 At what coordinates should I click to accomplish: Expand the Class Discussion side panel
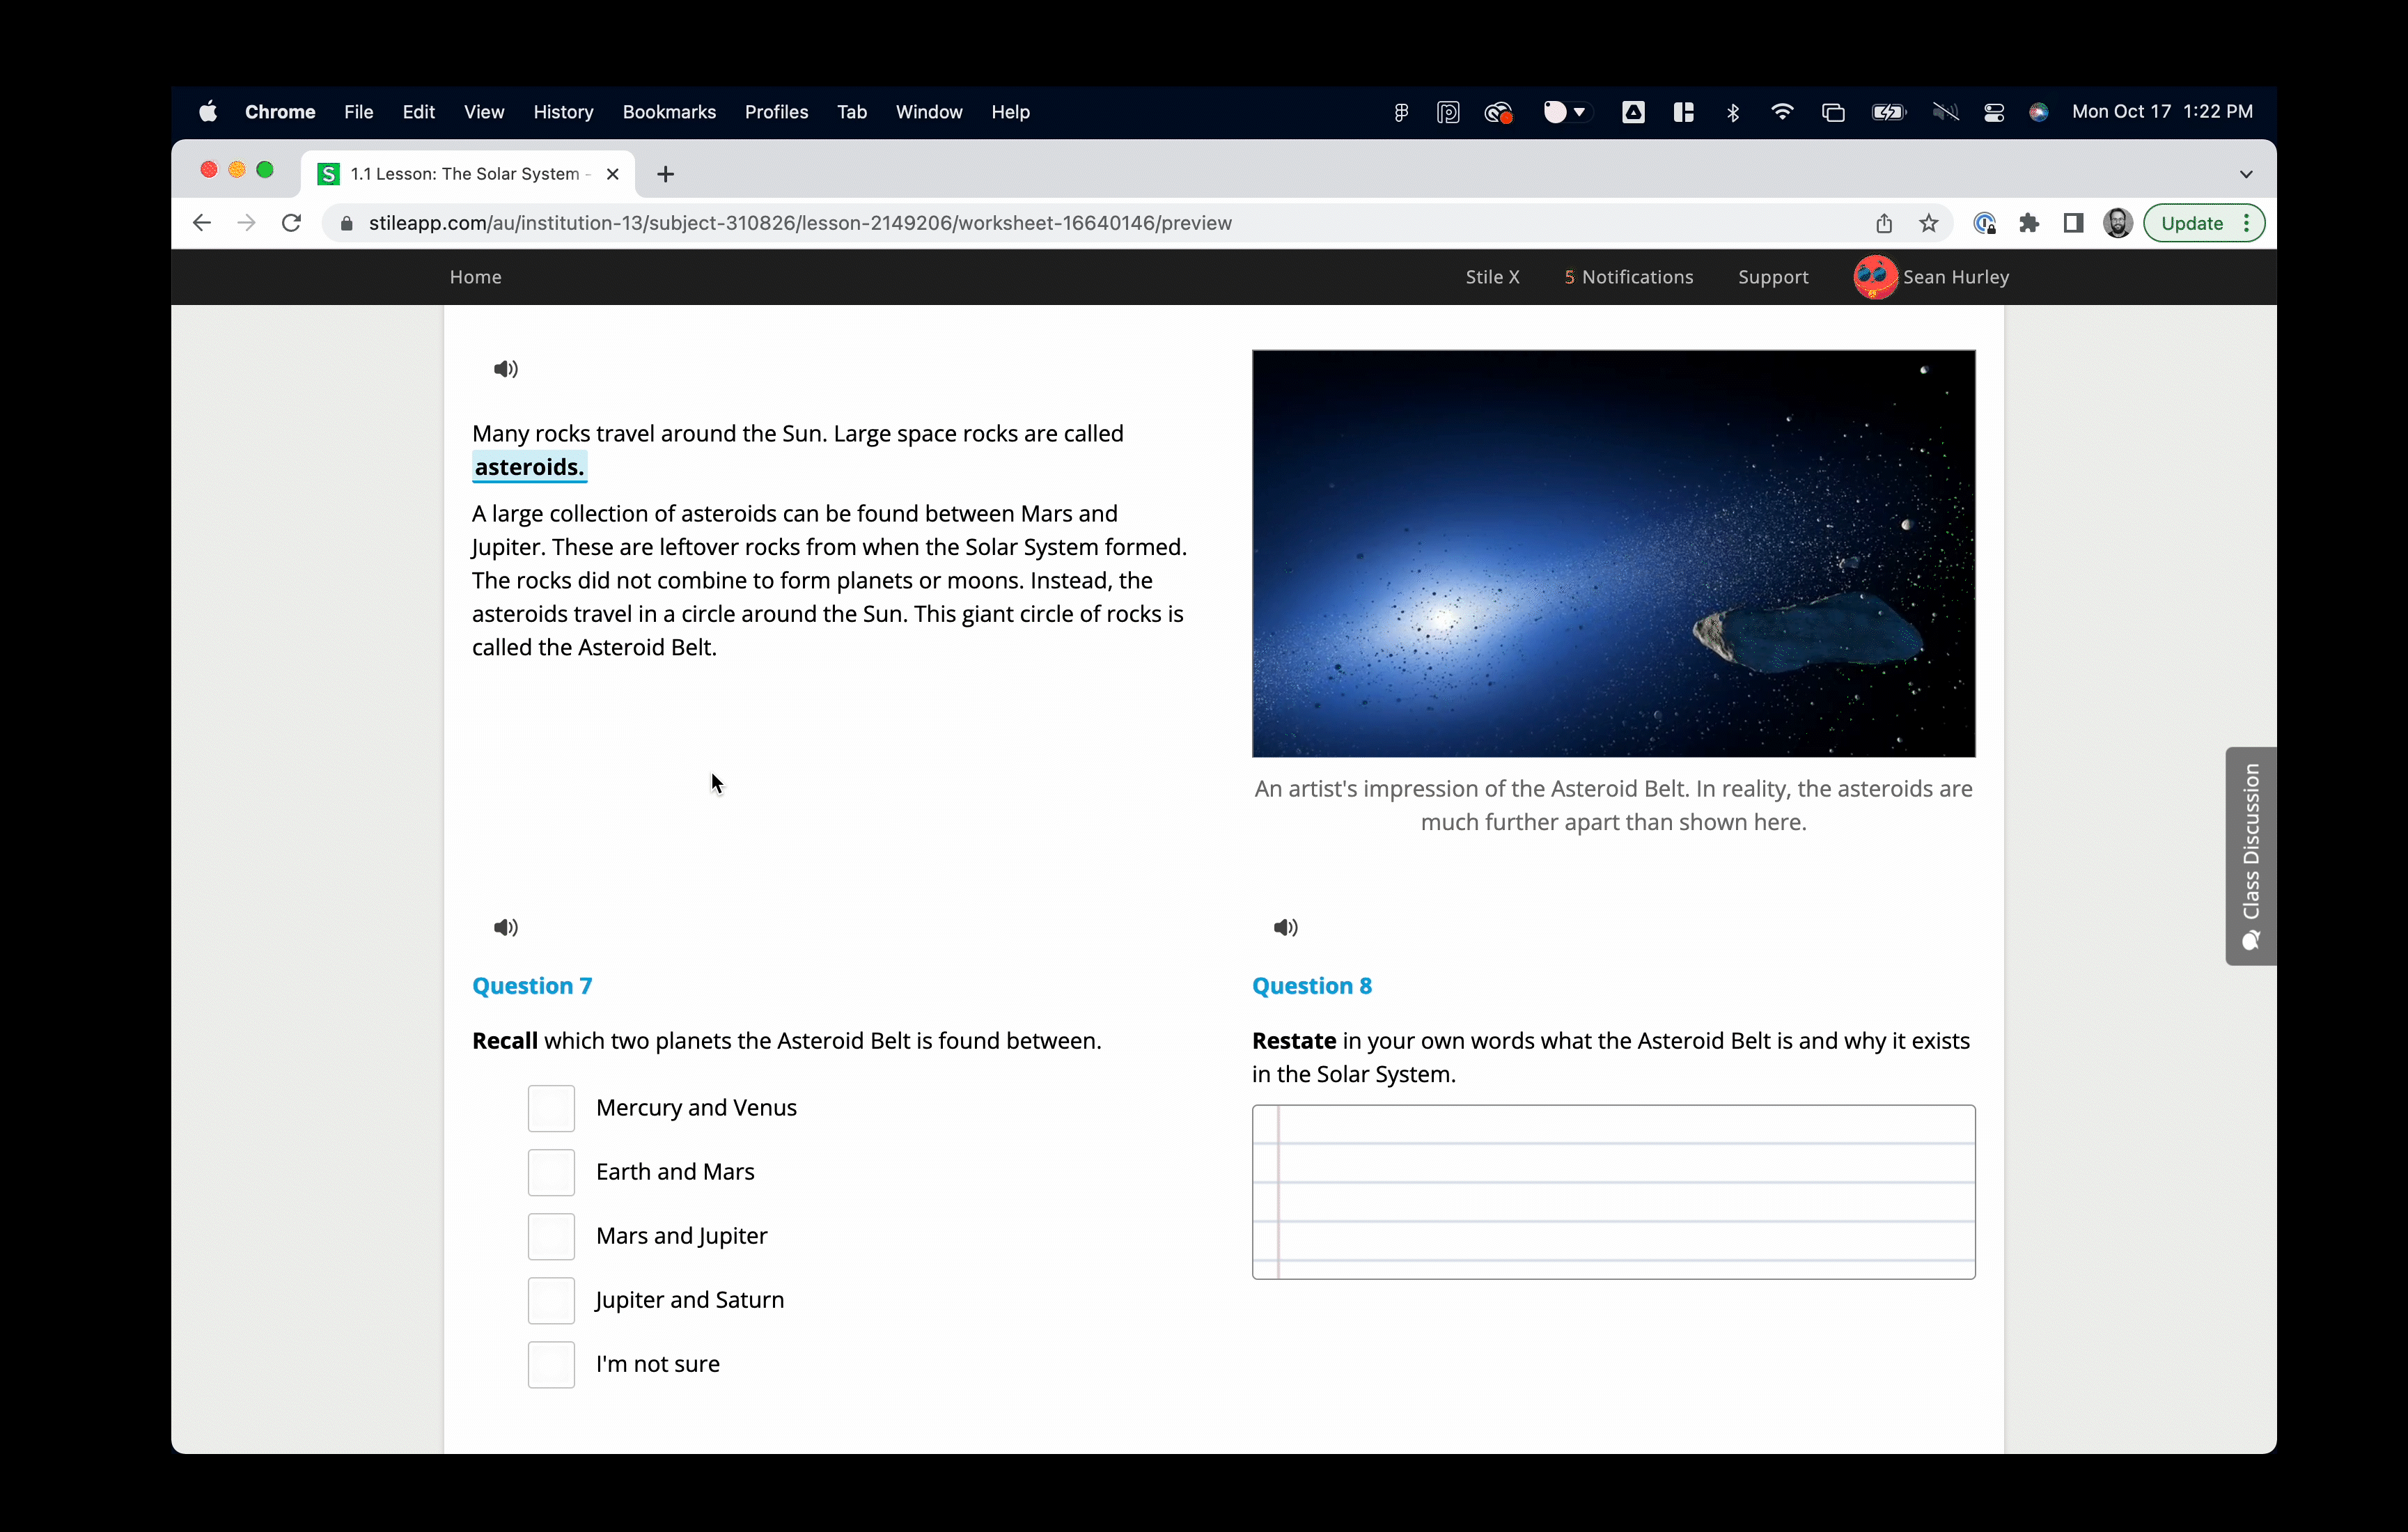(x=2250, y=856)
